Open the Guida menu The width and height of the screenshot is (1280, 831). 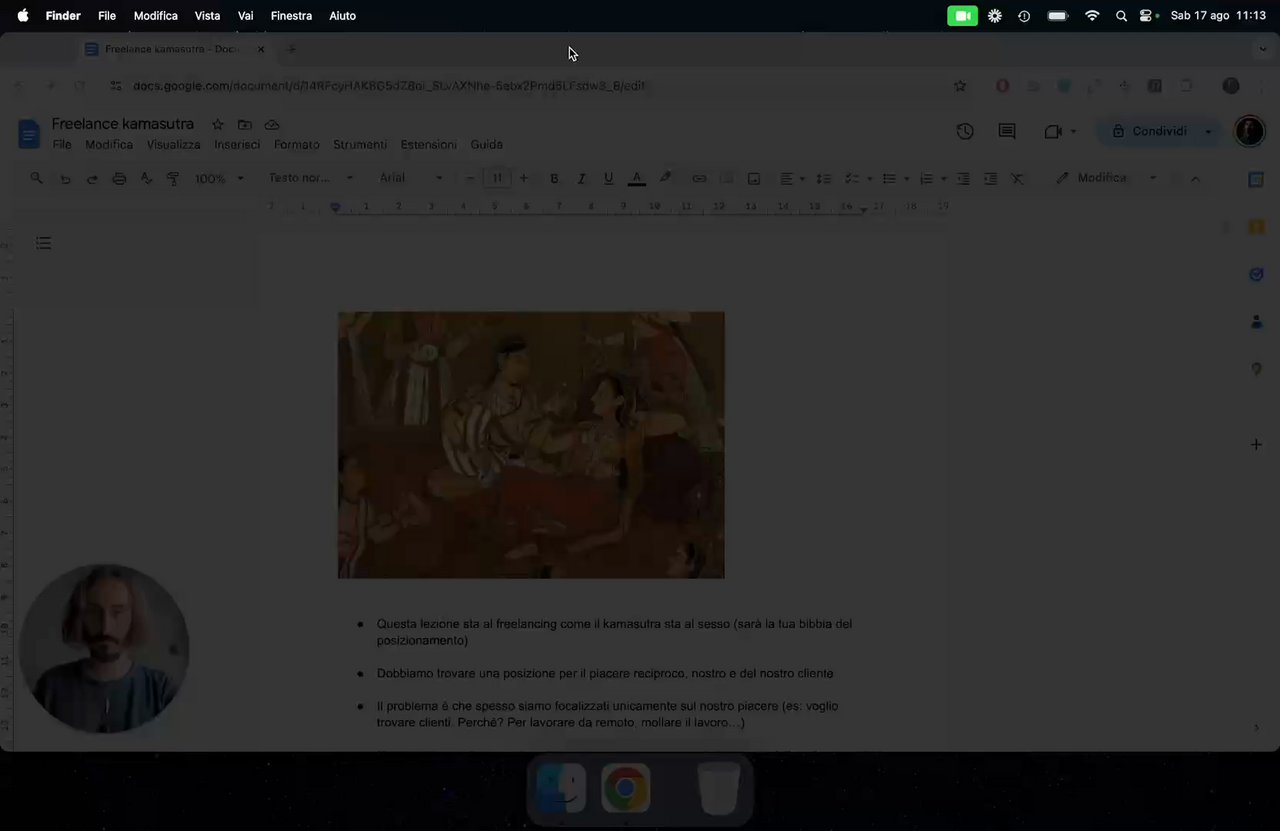(487, 145)
